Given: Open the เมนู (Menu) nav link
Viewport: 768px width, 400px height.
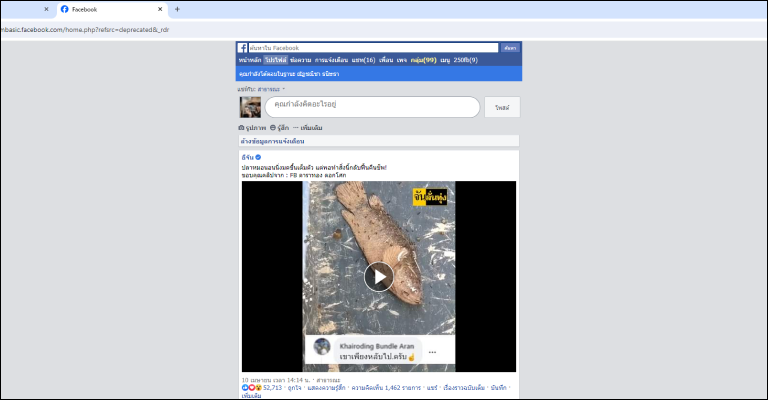Looking at the screenshot, I should pos(445,60).
